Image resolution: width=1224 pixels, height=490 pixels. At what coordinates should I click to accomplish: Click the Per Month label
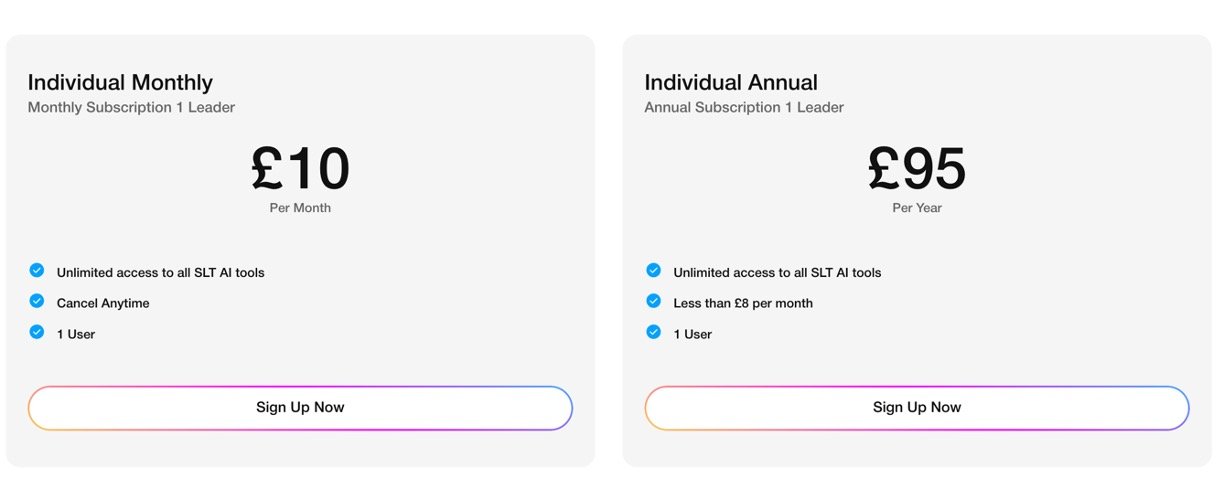pyautogui.click(x=300, y=208)
